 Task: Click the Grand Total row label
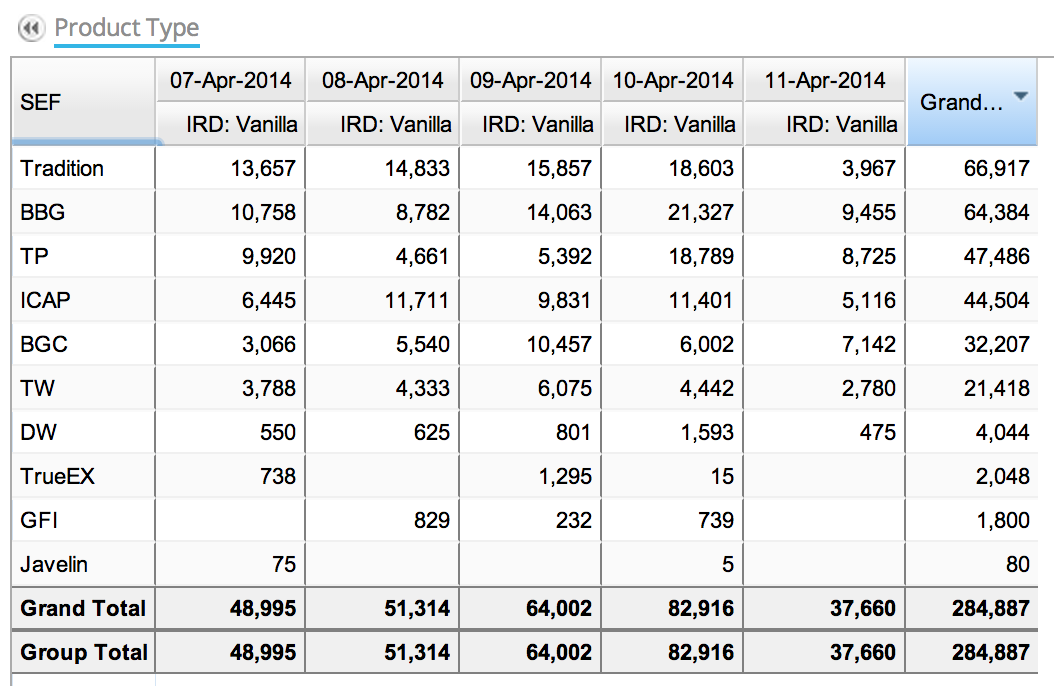point(83,608)
